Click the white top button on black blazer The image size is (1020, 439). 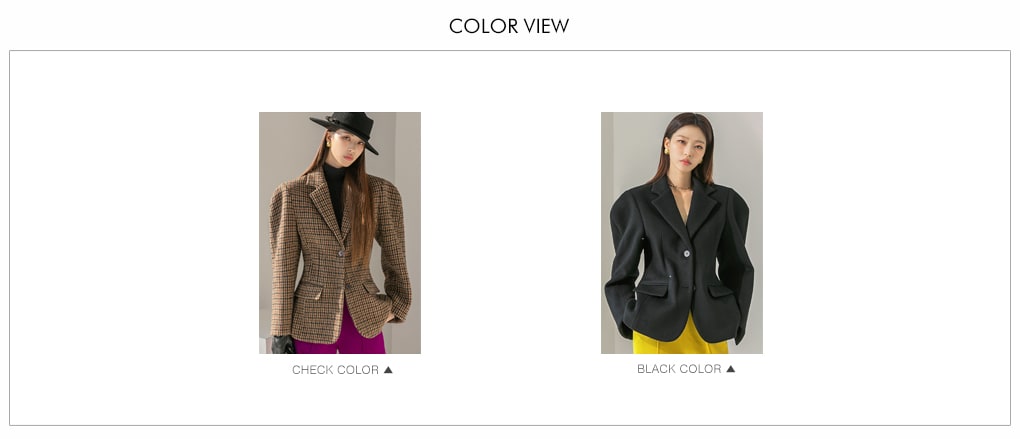point(687,253)
